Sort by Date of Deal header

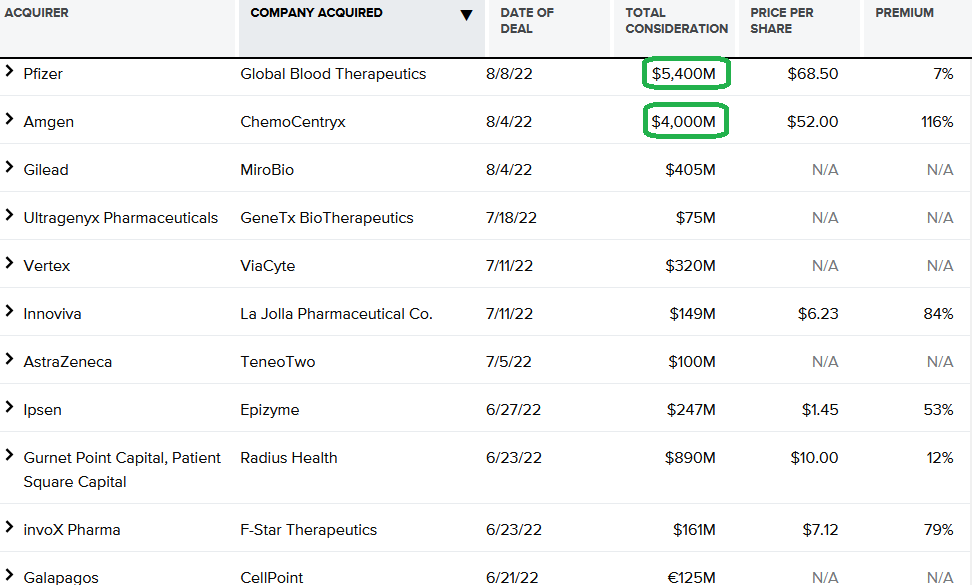pos(527,20)
